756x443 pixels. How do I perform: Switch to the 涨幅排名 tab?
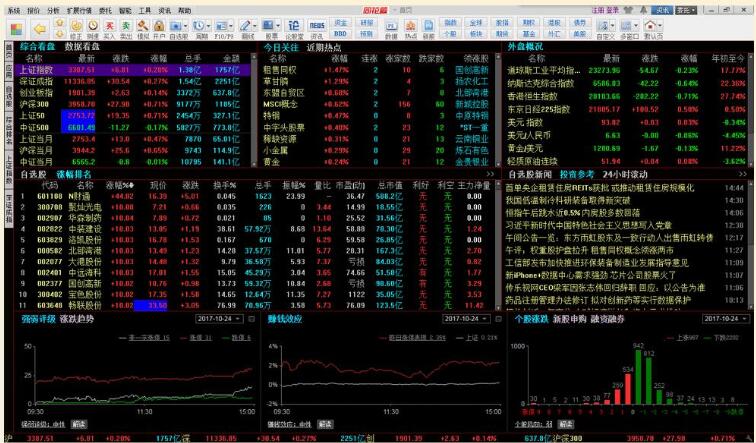pos(74,175)
